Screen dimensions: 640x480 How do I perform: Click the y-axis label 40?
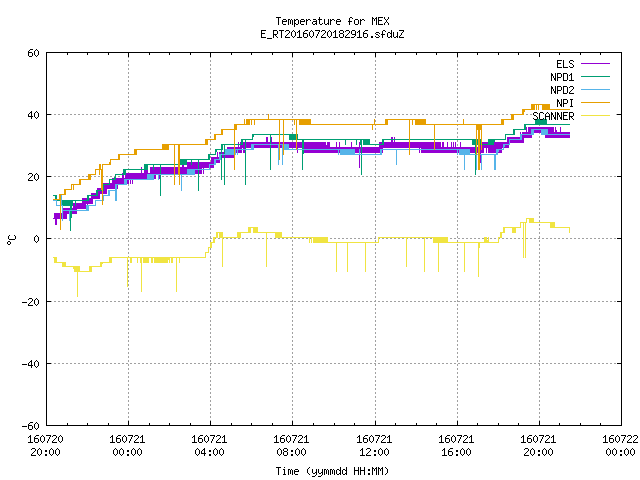pos(33,115)
